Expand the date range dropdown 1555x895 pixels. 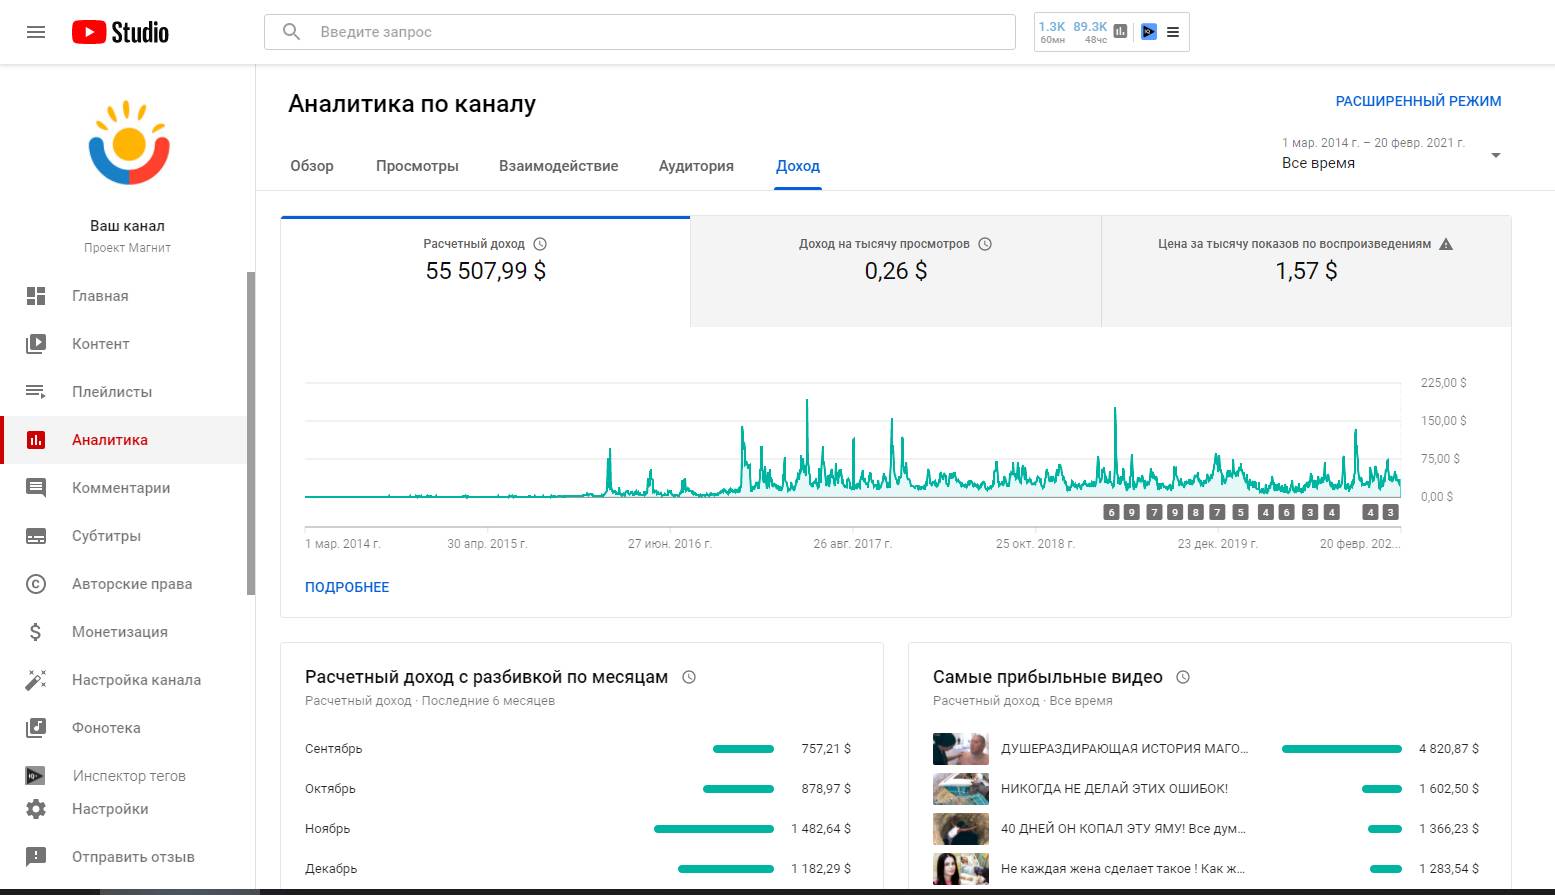click(1495, 155)
